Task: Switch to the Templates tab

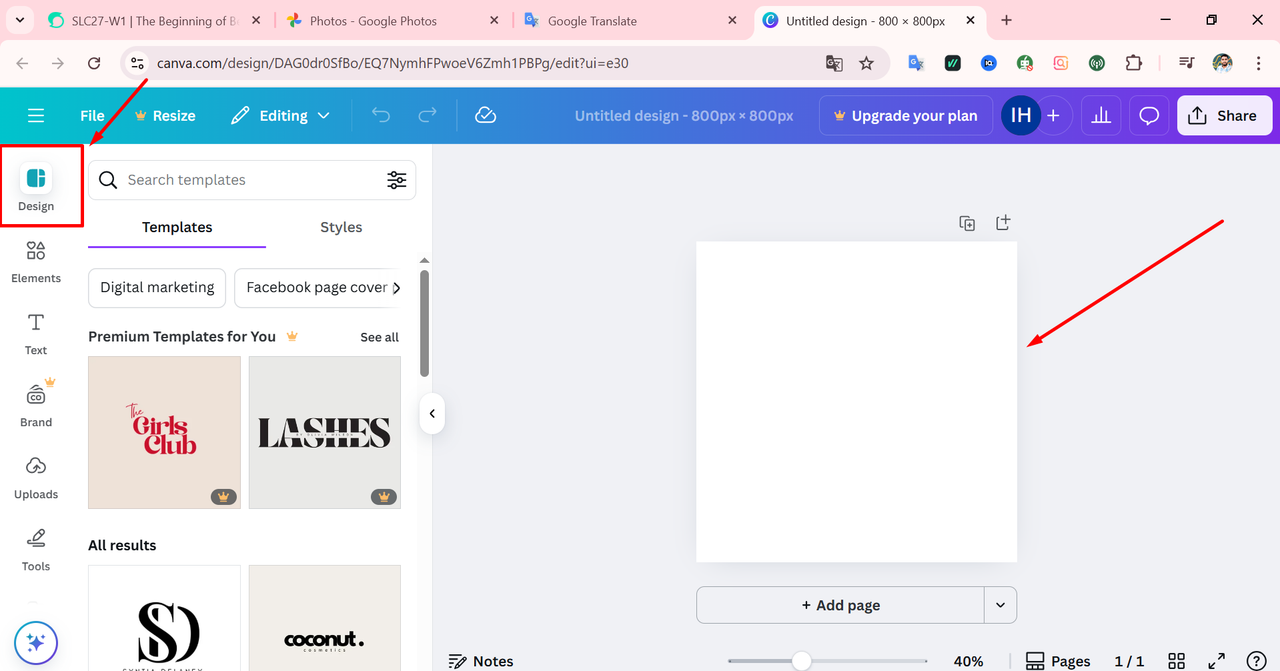Action: (177, 227)
